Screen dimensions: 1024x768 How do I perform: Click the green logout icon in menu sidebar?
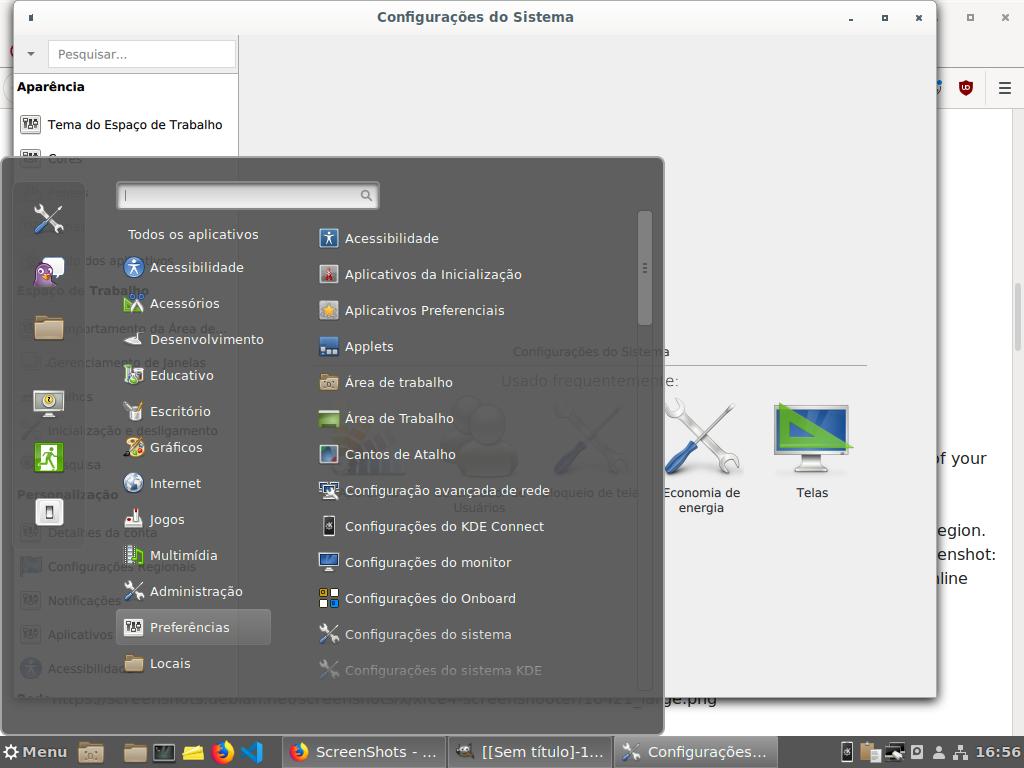pyautogui.click(x=49, y=457)
